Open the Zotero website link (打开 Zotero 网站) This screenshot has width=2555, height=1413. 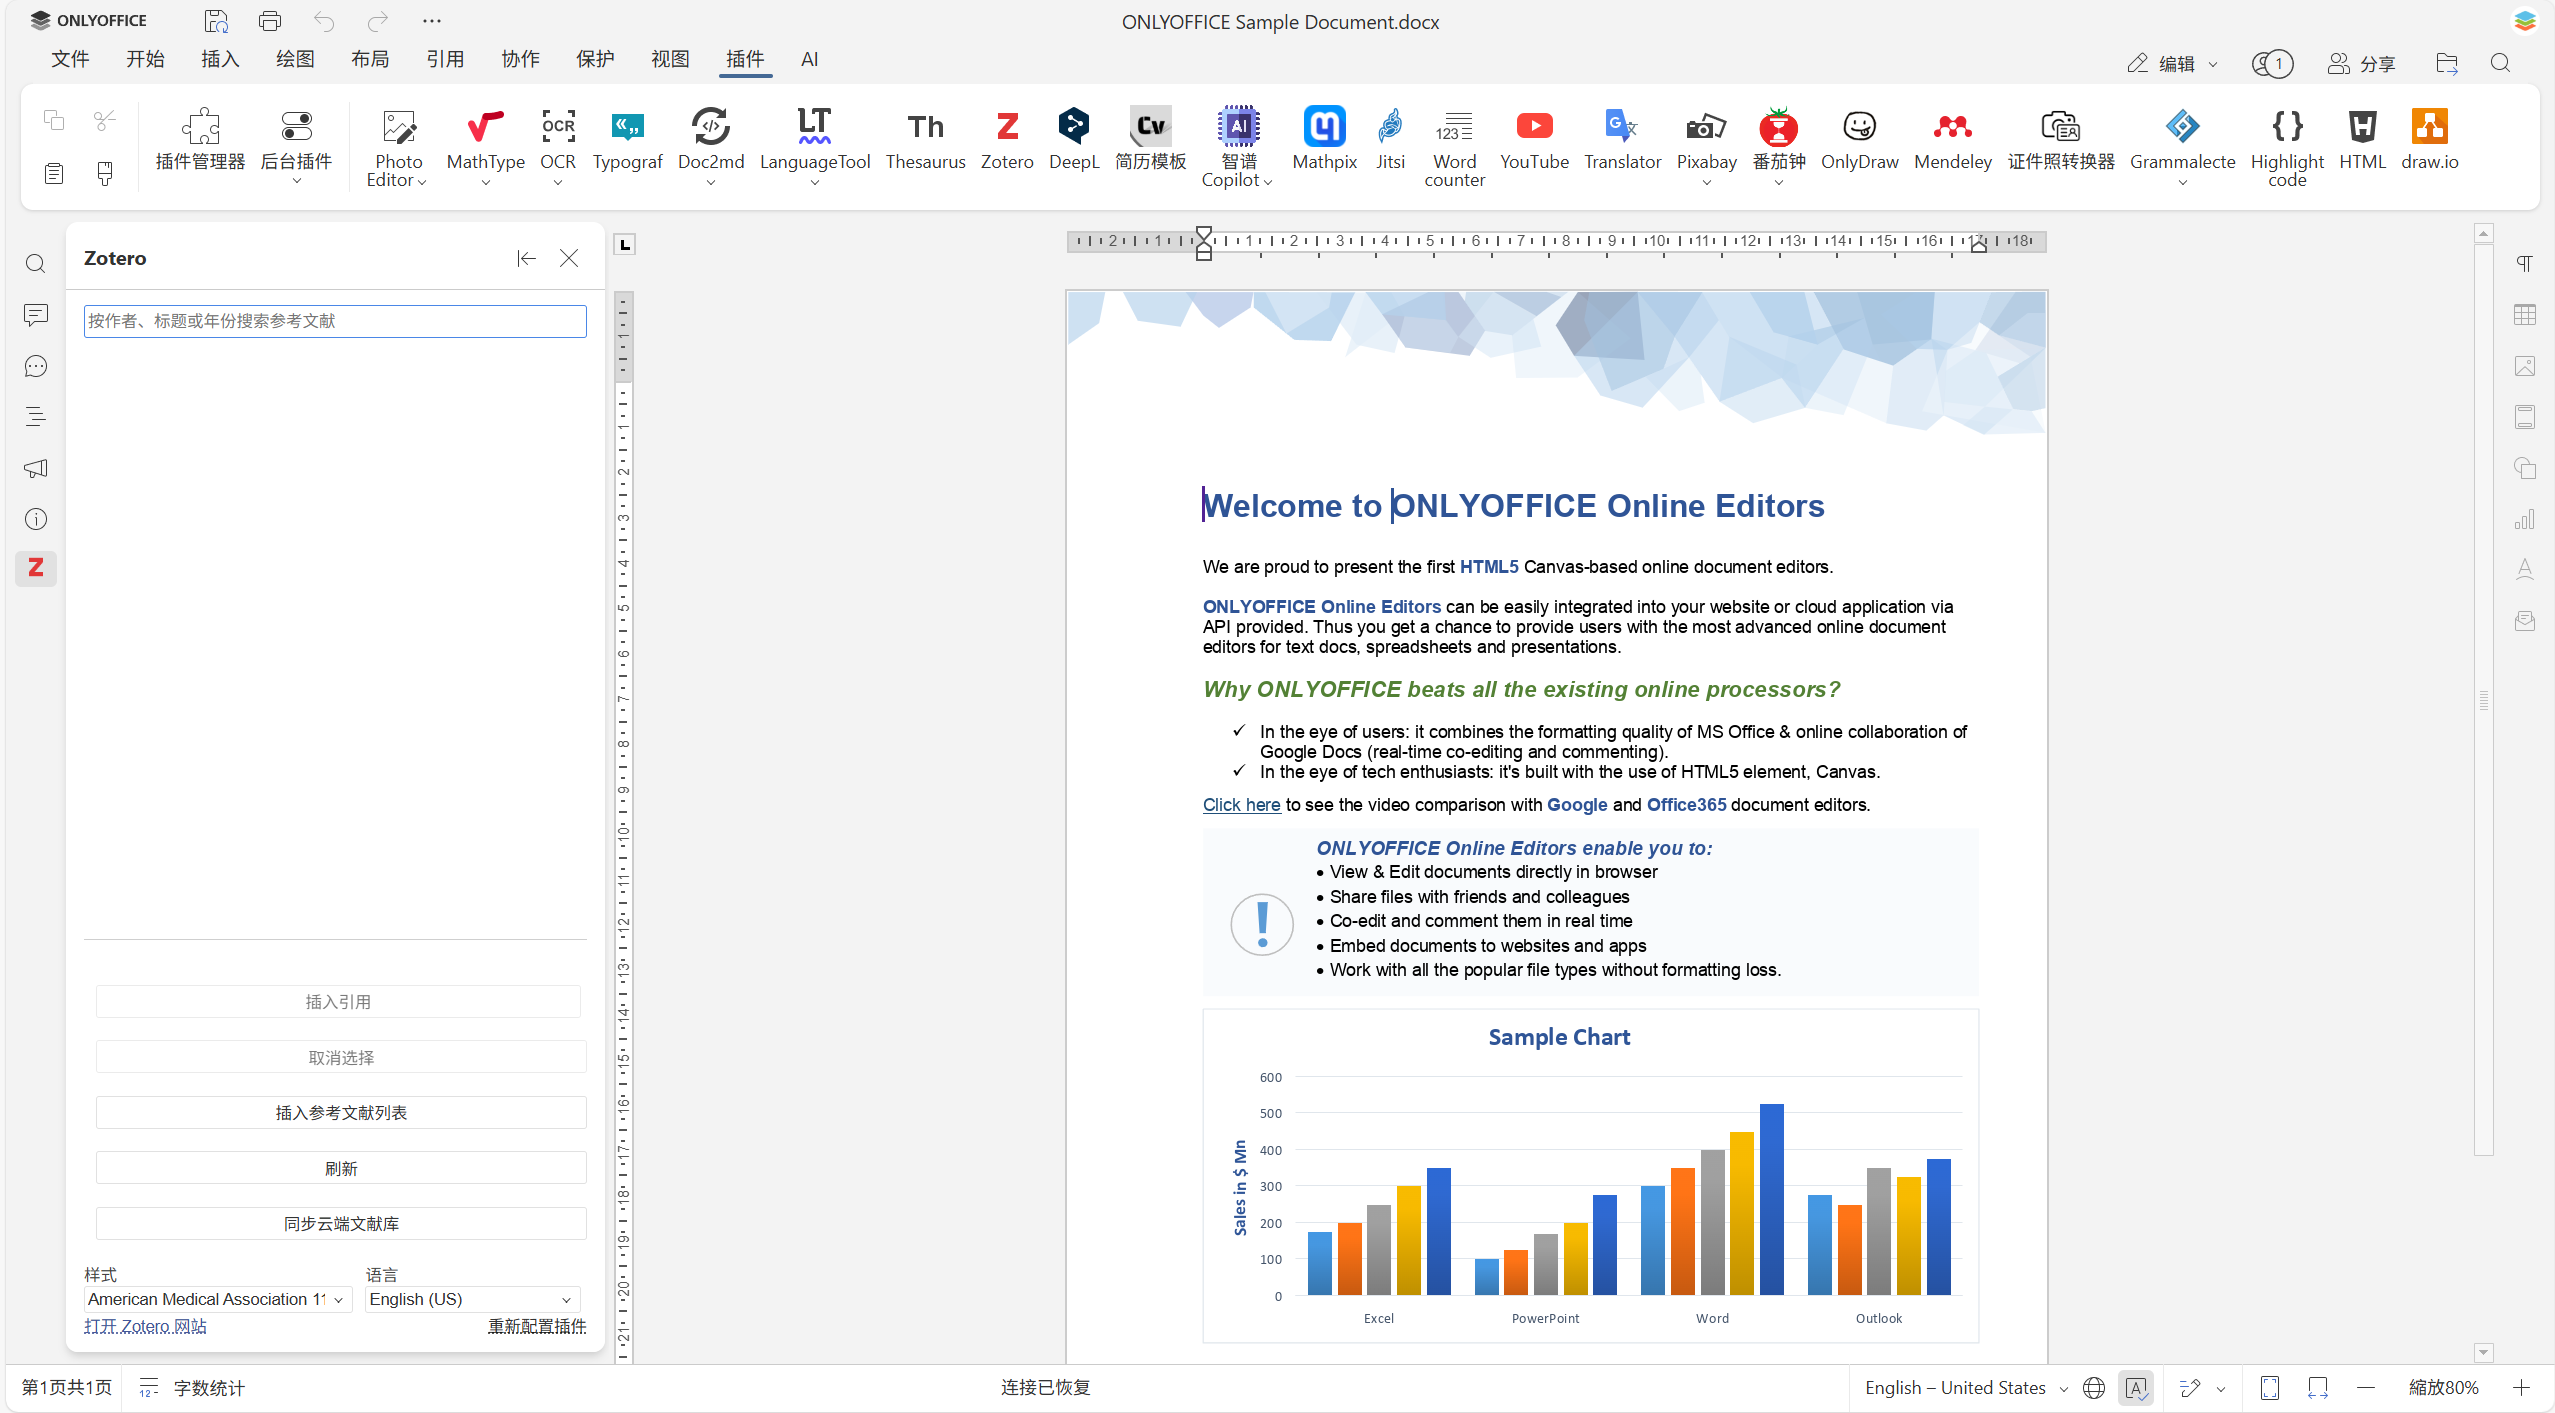point(146,1326)
